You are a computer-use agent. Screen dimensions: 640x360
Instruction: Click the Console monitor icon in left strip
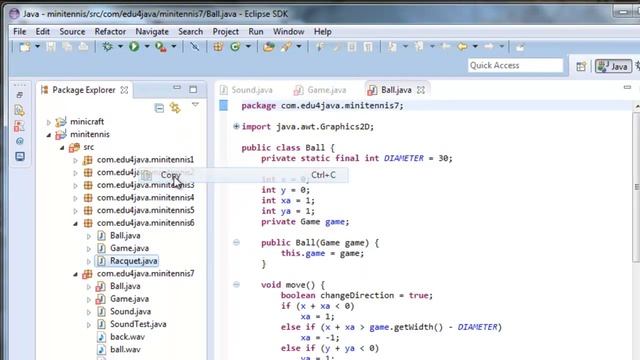point(20,156)
